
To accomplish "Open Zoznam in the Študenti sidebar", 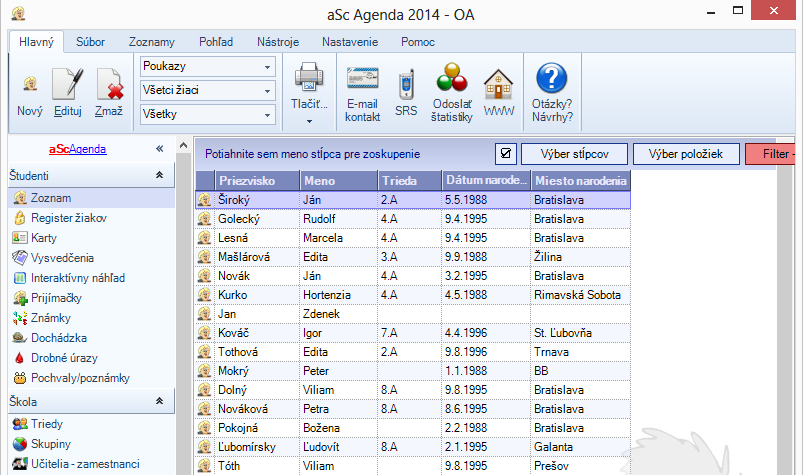I will (91, 198).
